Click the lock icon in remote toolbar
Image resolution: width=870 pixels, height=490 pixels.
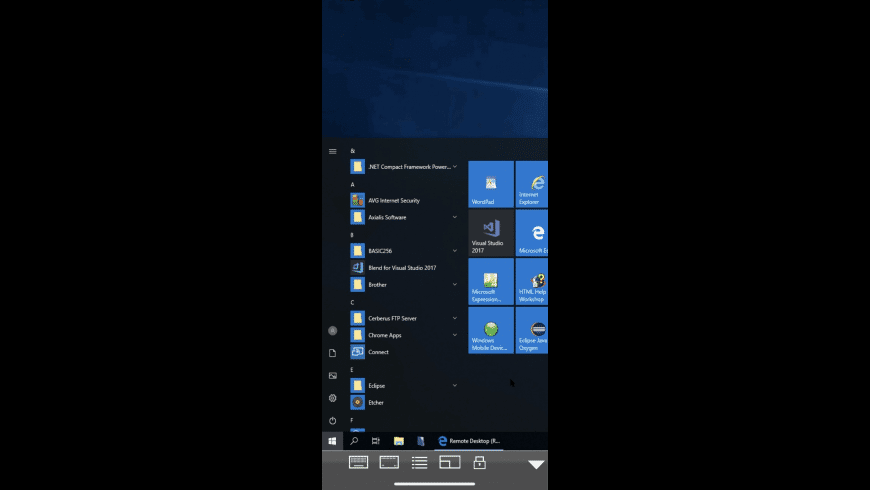tap(479, 462)
